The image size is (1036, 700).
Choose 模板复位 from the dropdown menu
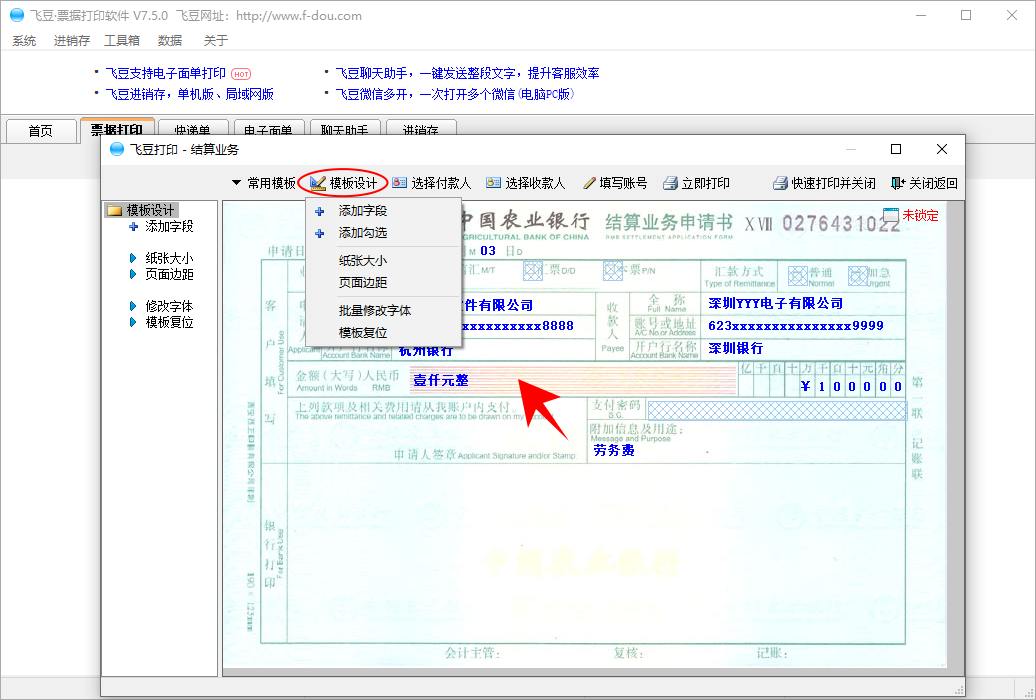(383, 332)
